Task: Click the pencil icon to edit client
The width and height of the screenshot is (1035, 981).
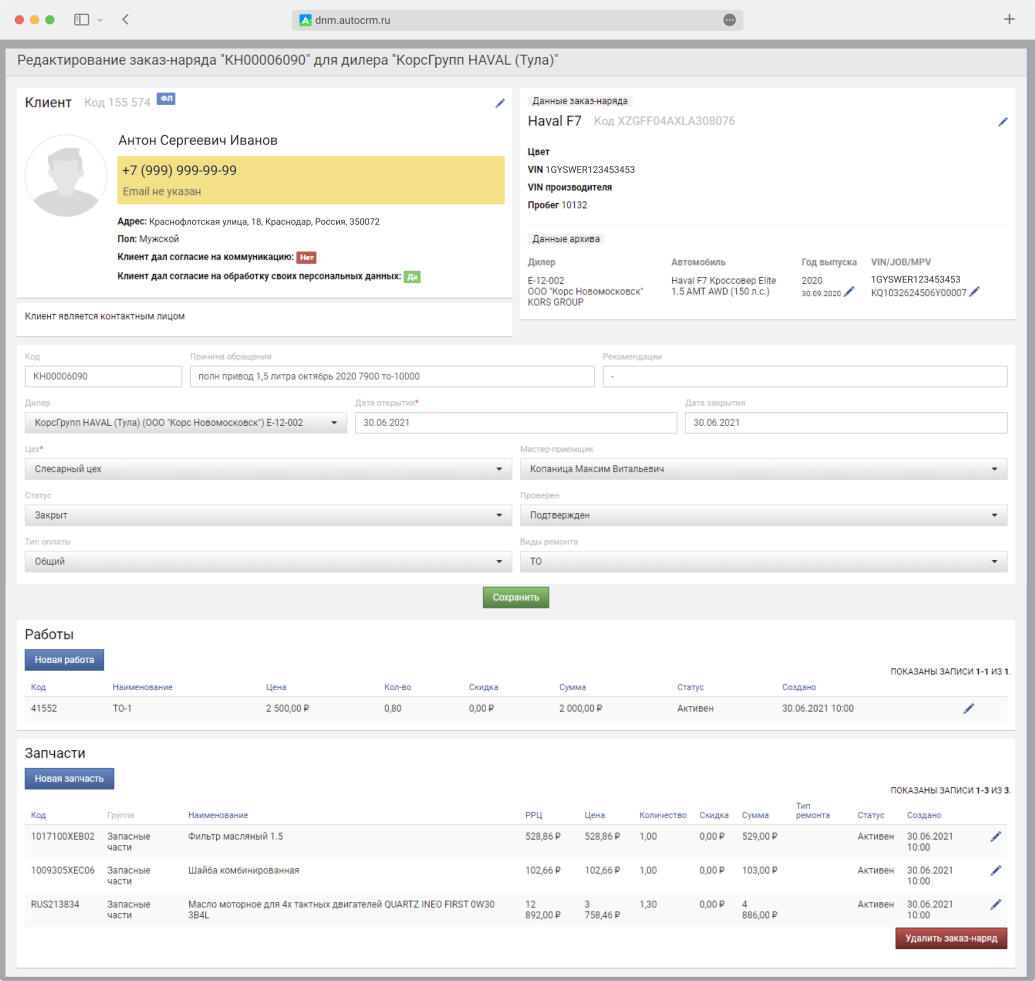Action: (500, 103)
